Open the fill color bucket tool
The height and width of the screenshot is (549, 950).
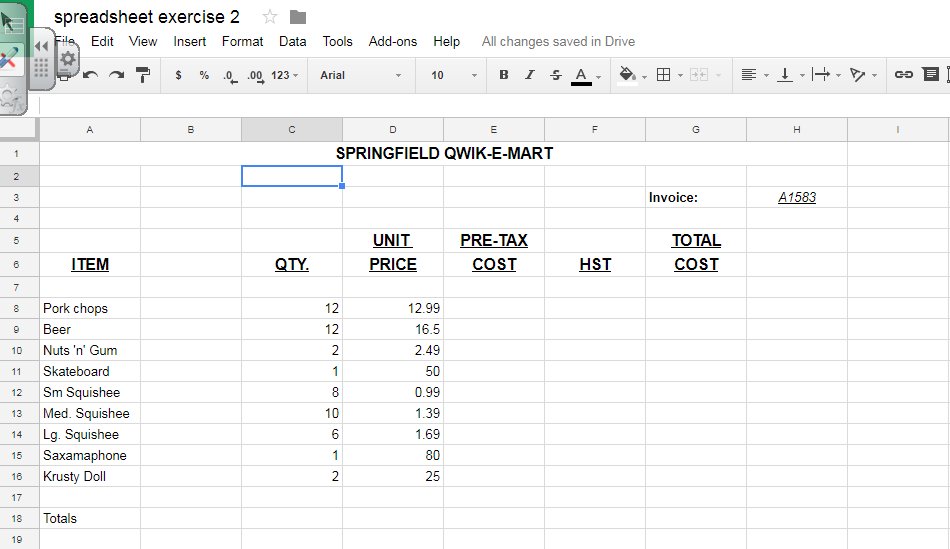click(628, 75)
